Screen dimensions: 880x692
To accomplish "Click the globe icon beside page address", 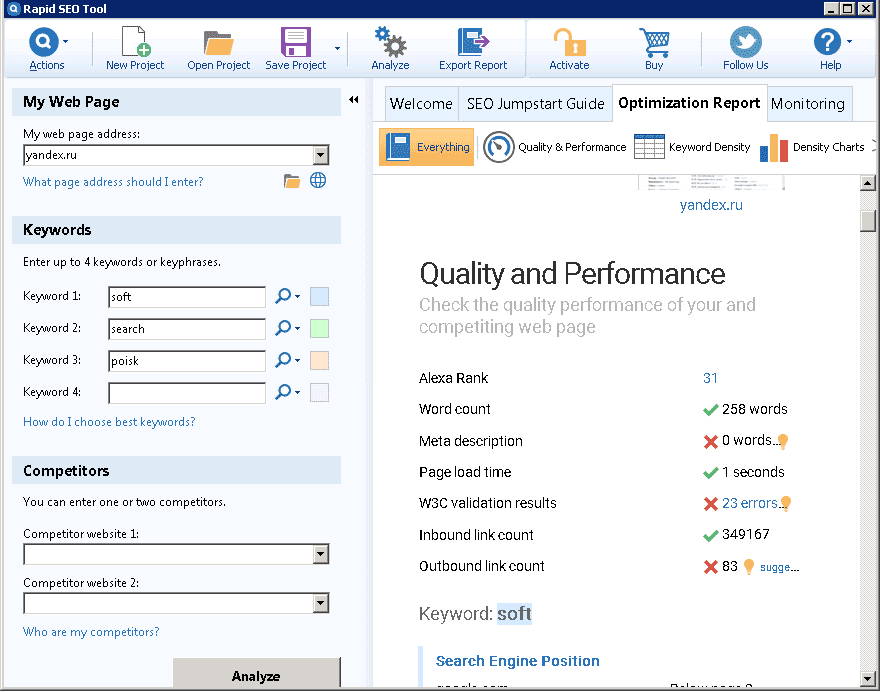I will (x=318, y=181).
